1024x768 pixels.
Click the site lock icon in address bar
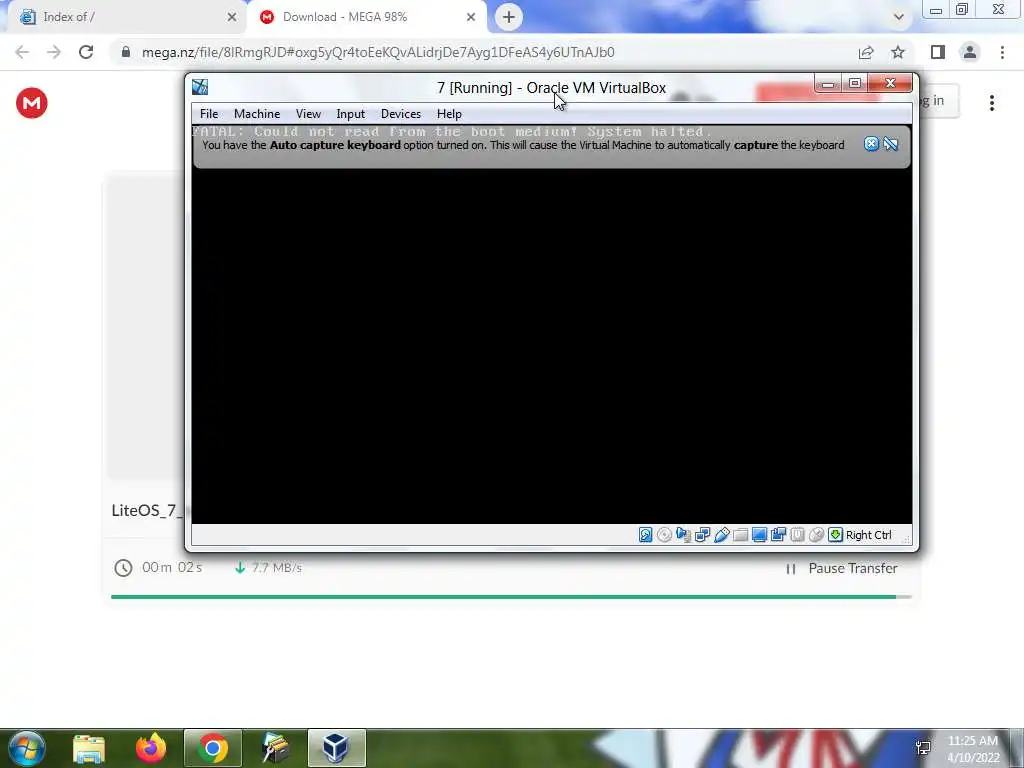click(x=126, y=52)
